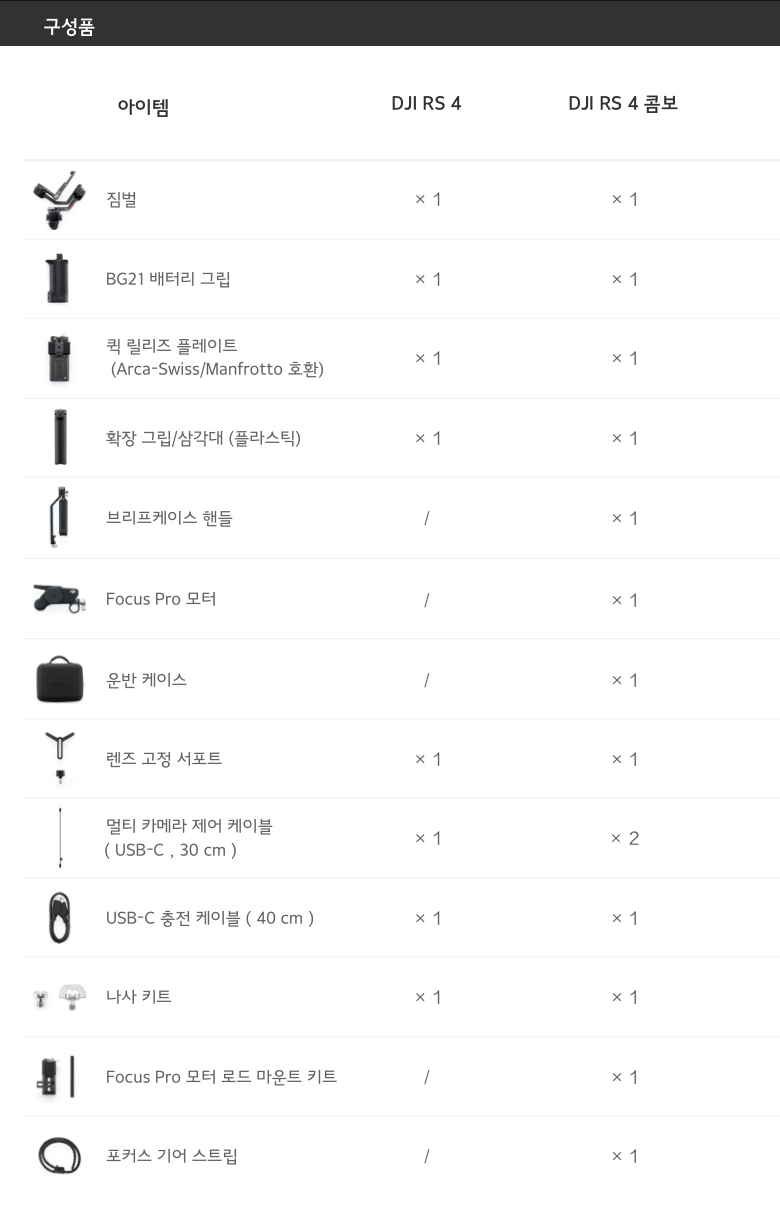This screenshot has width=780, height=1218.
Task: Select the USB-C charging cable icon
Action: (60, 918)
